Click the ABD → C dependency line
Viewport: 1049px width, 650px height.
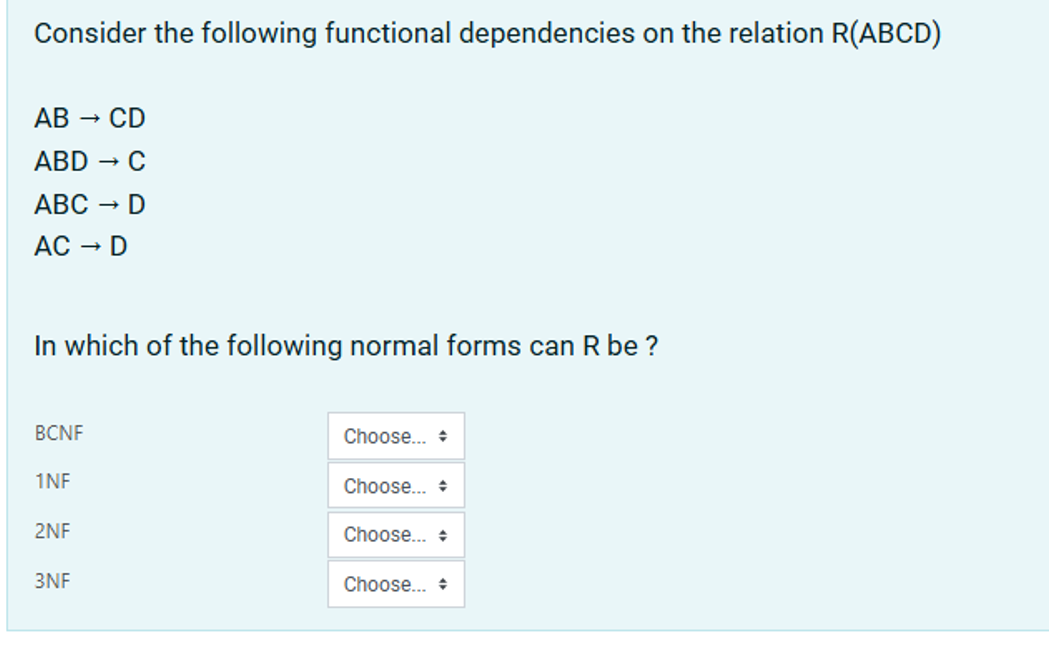[x=90, y=161]
